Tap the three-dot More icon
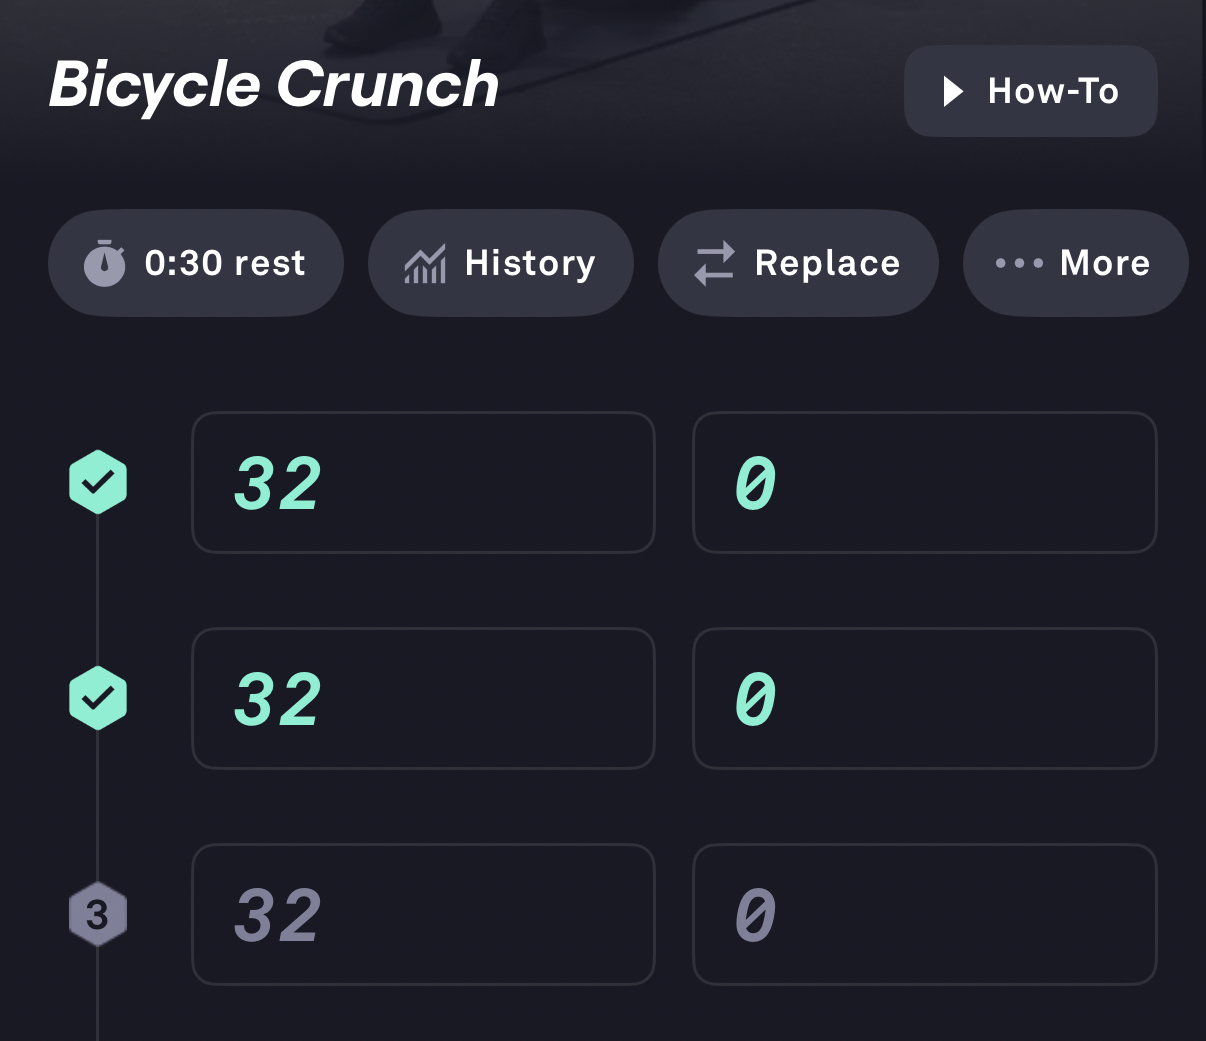1206x1041 pixels. (x=1019, y=264)
